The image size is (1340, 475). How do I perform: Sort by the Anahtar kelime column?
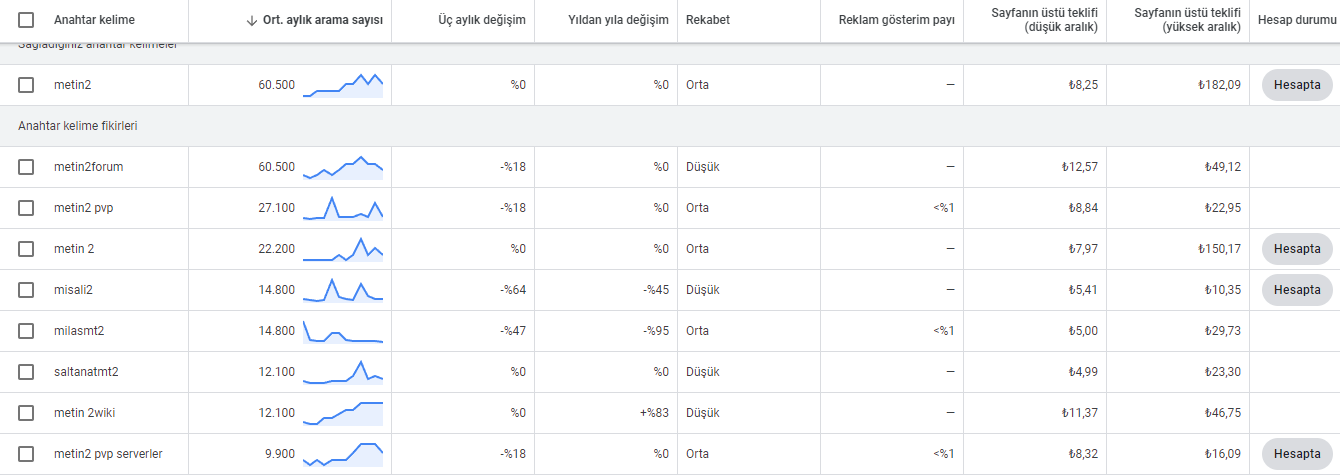94,20
